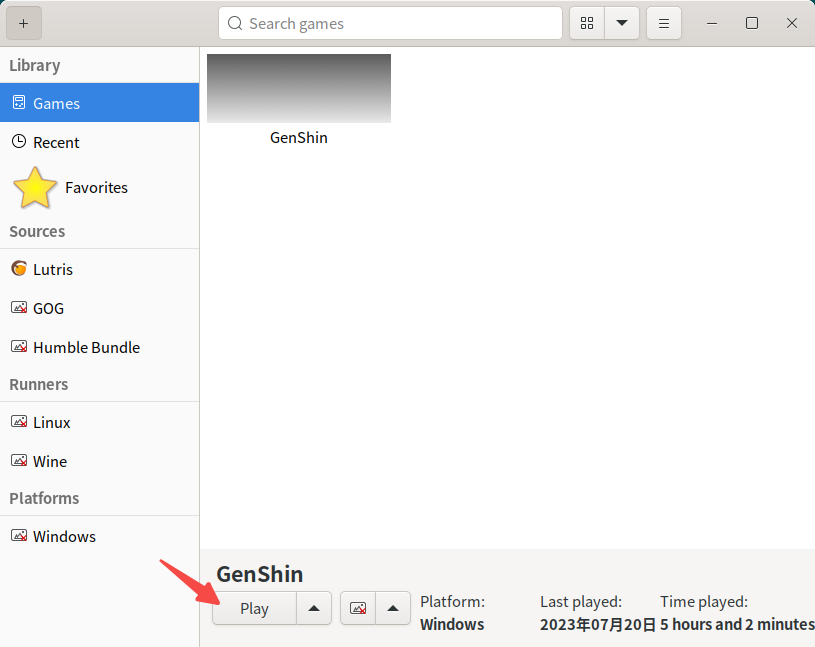Open the hamburger main menu

tap(664, 23)
